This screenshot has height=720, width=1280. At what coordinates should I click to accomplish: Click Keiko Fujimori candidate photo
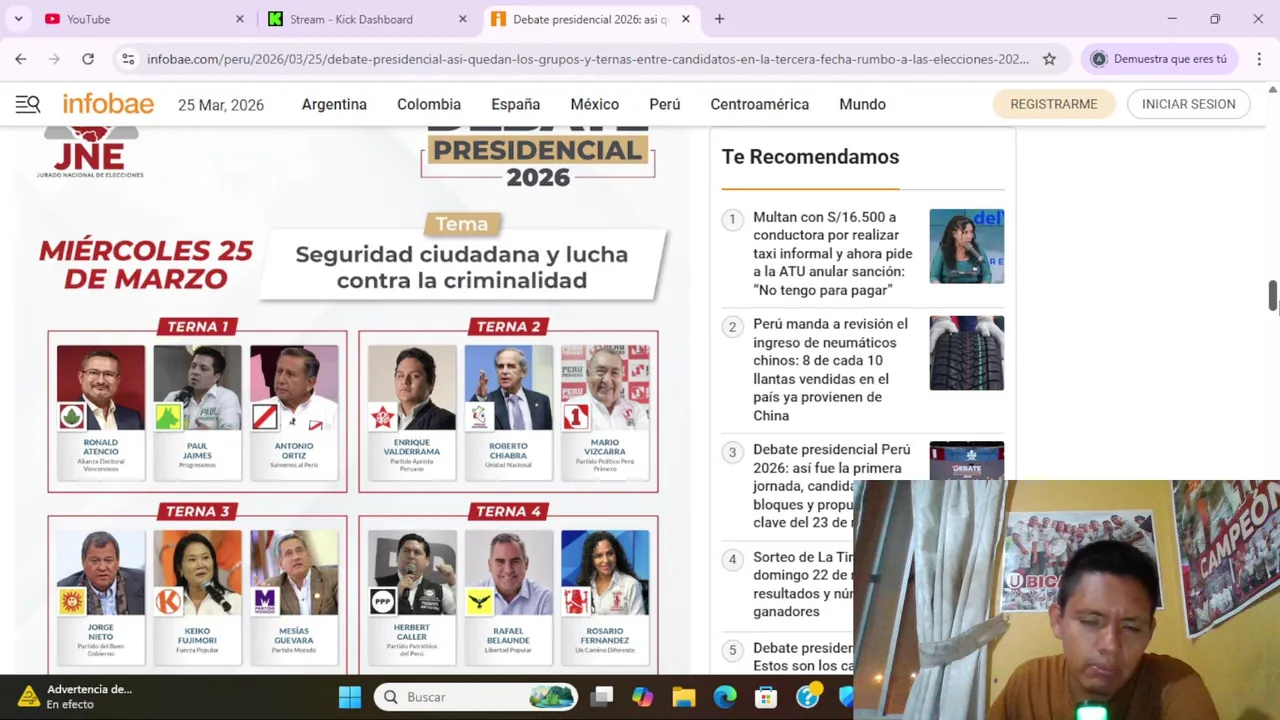click(197, 573)
